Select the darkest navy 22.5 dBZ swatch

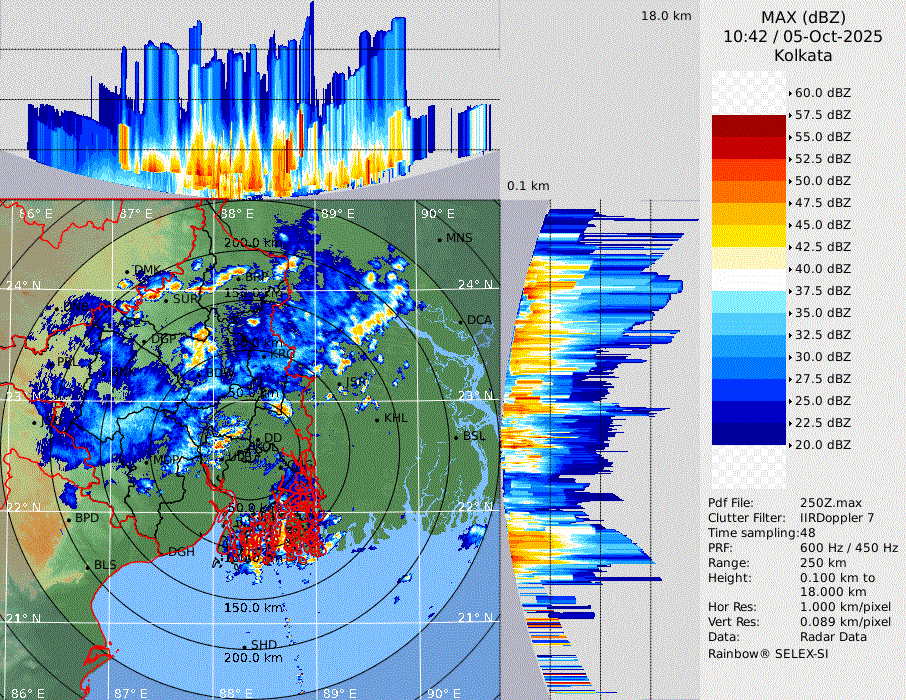749,433
